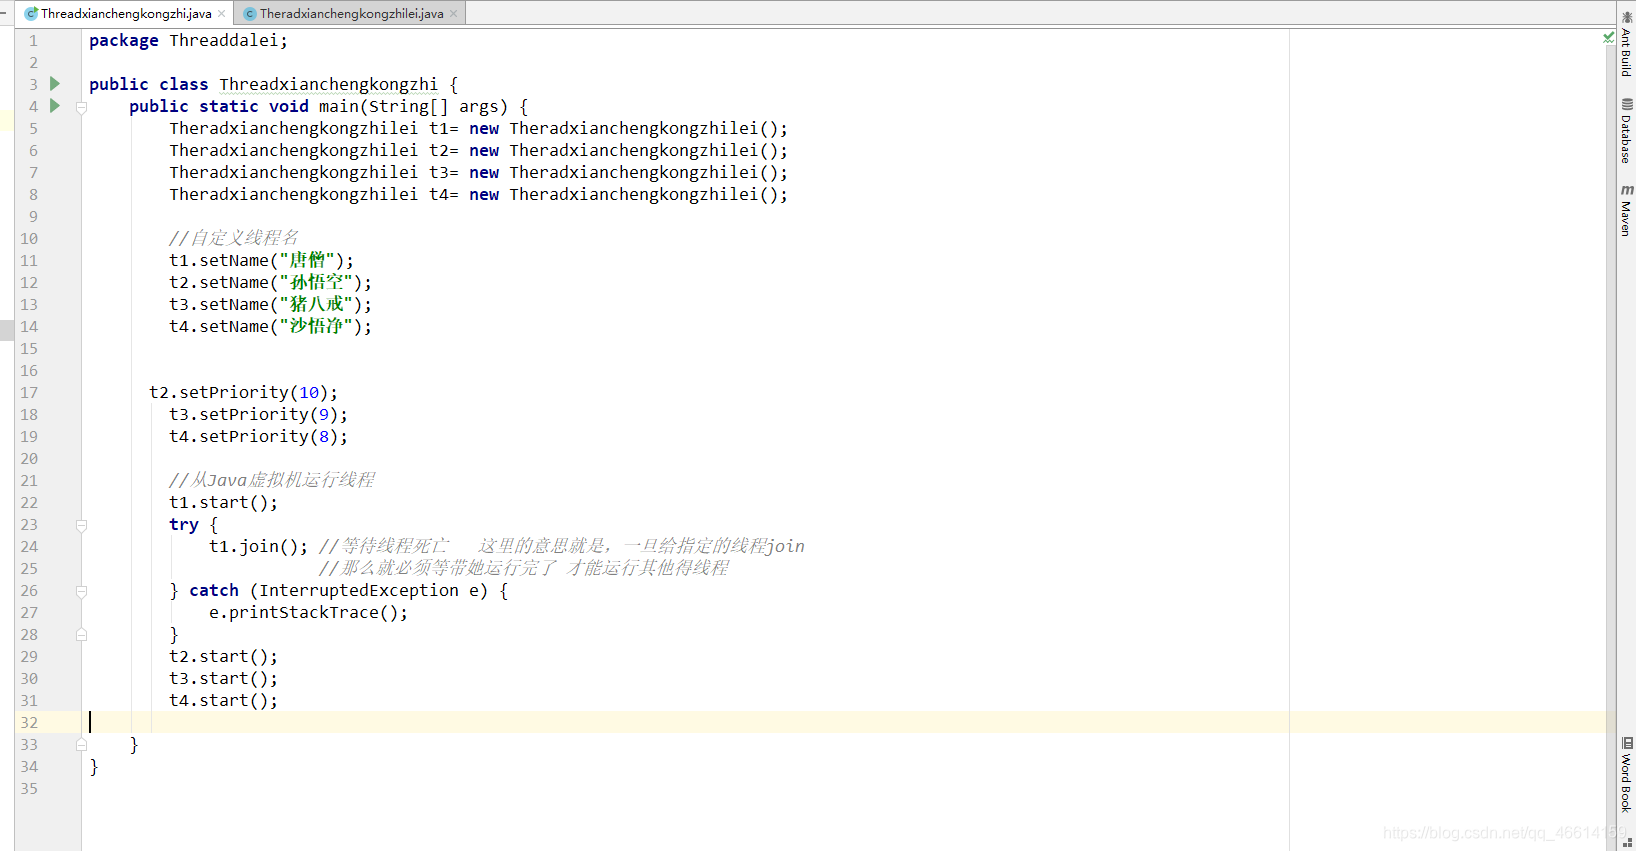Click t2.setName("孙悟空") statement
This screenshot has width=1636, height=851.
click(270, 282)
